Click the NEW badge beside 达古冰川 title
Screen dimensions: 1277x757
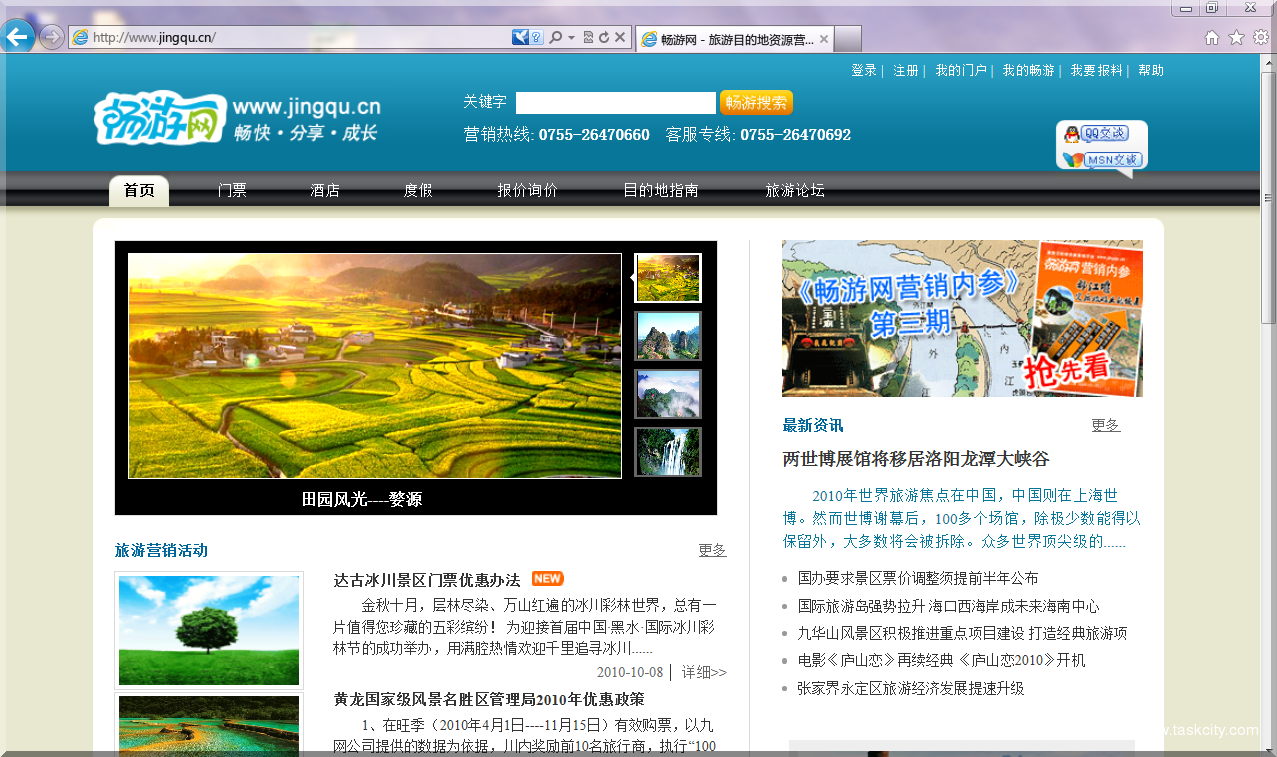548,579
